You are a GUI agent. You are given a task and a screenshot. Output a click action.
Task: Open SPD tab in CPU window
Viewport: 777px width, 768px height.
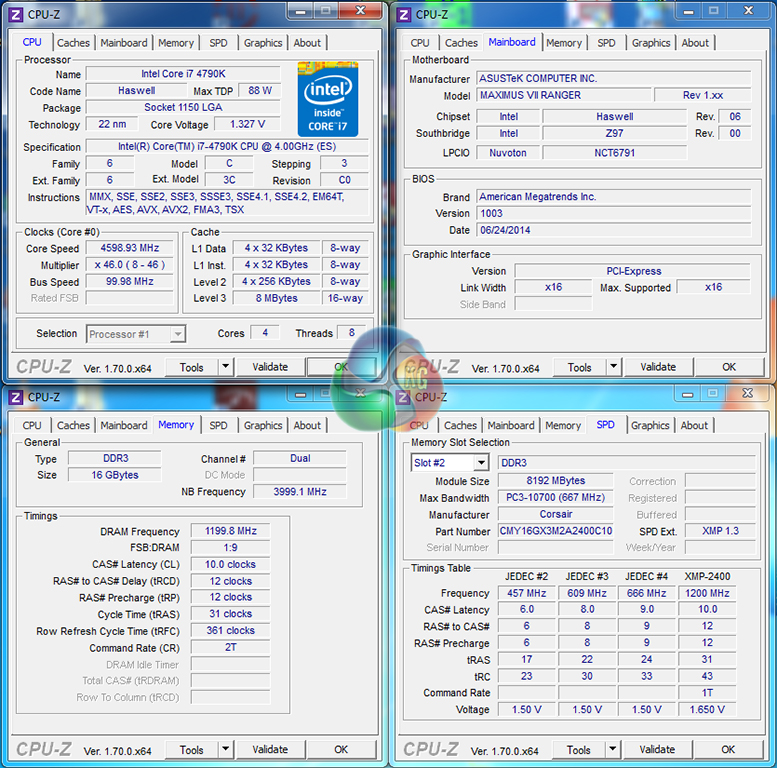pyautogui.click(x=218, y=43)
